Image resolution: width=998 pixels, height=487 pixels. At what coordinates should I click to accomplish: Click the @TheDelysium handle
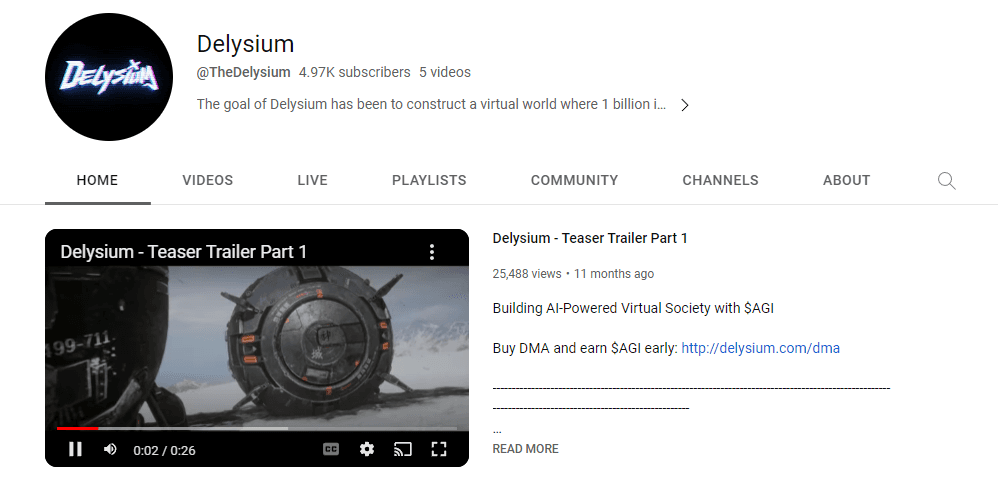pos(243,72)
